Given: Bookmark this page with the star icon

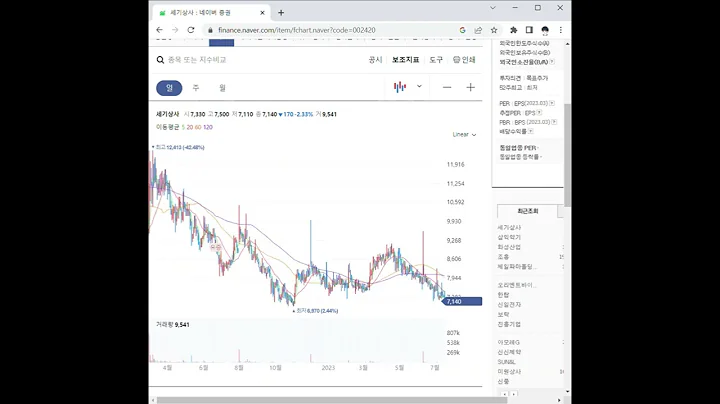Looking at the screenshot, I should tap(494, 30).
